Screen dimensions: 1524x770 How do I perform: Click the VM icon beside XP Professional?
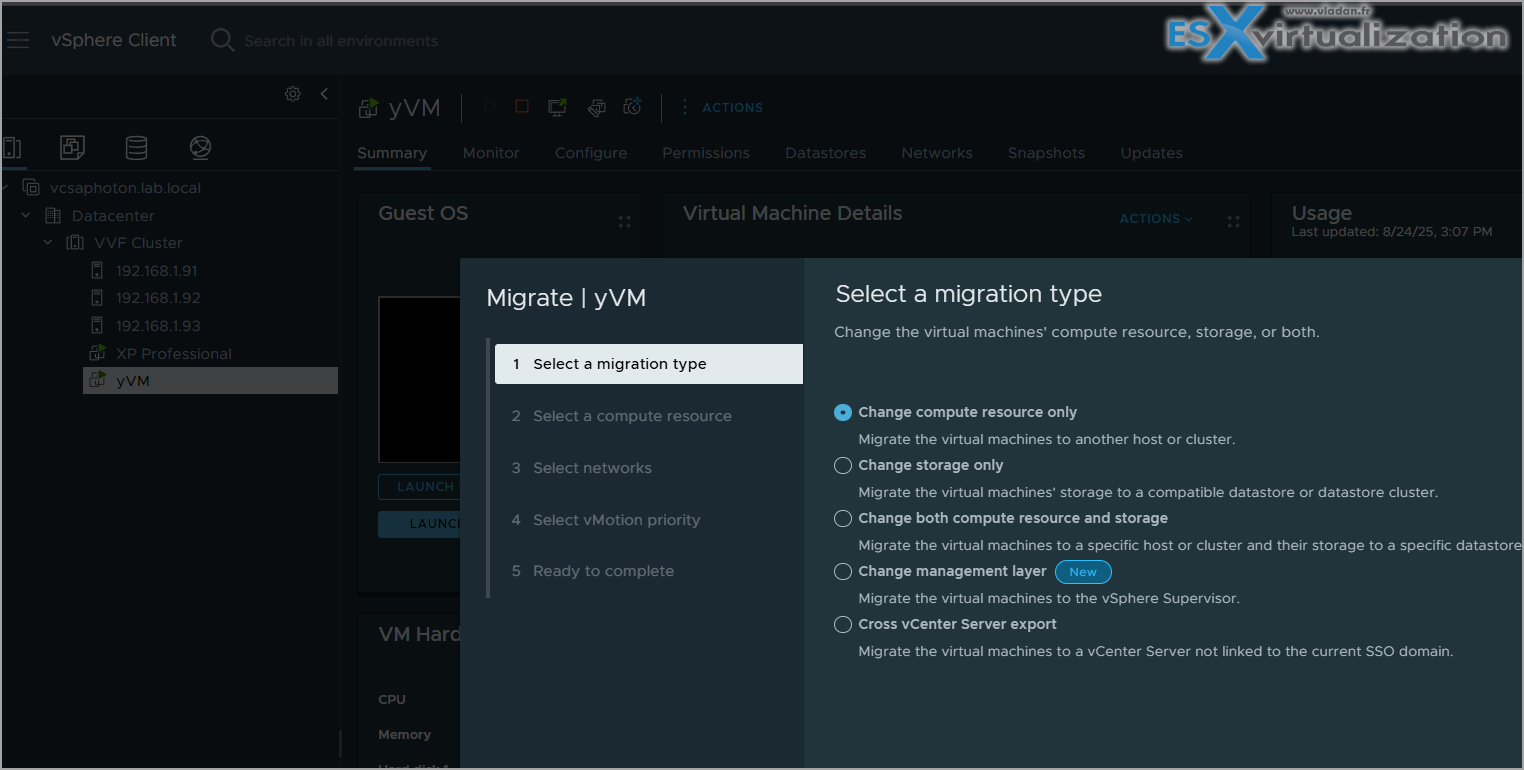coord(97,353)
